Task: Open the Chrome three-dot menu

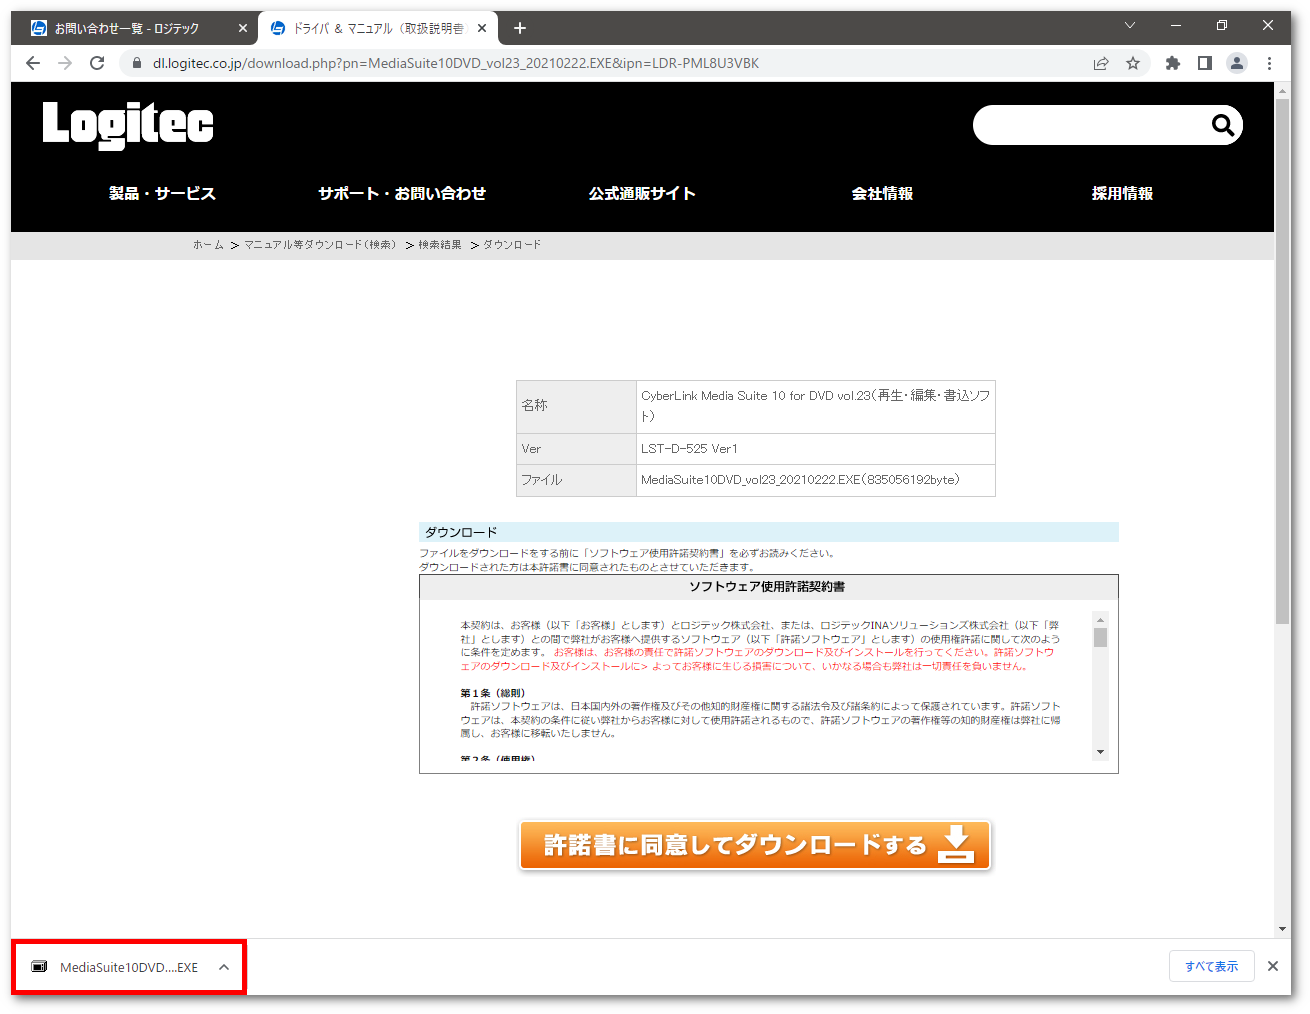Action: click(x=1269, y=63)
